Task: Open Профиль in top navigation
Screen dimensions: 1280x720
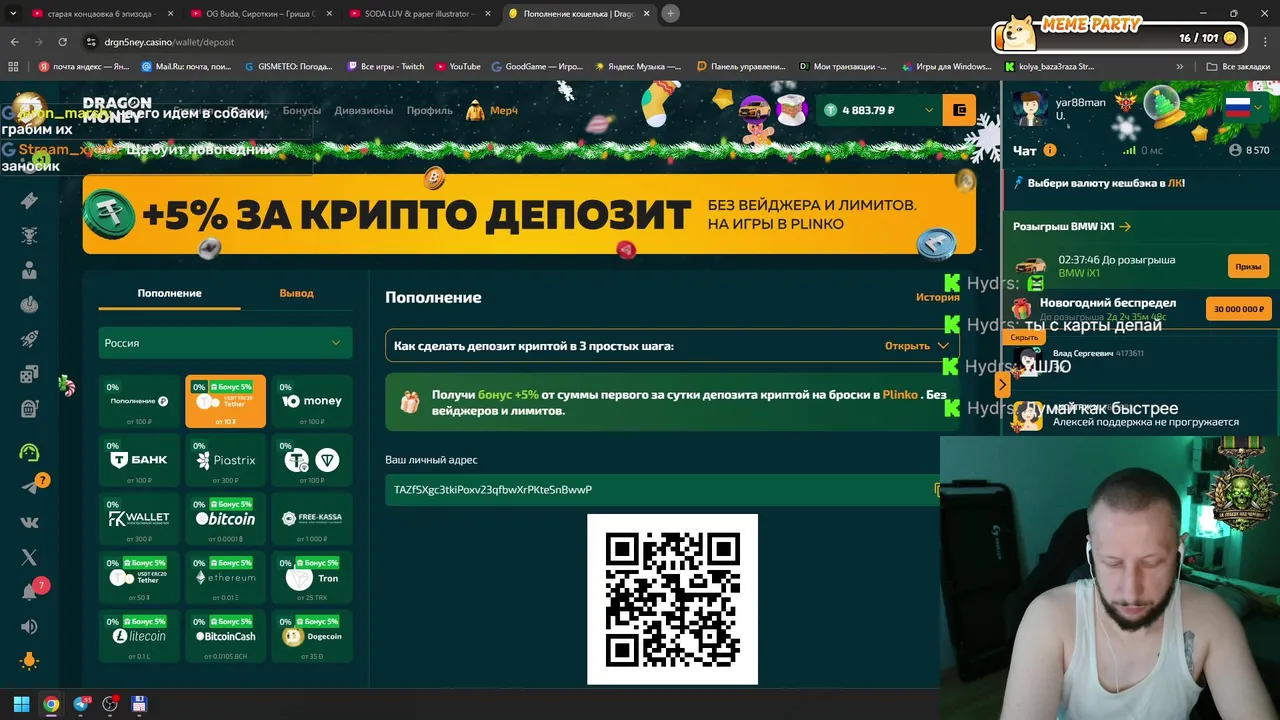Action: tap(430, 110)
